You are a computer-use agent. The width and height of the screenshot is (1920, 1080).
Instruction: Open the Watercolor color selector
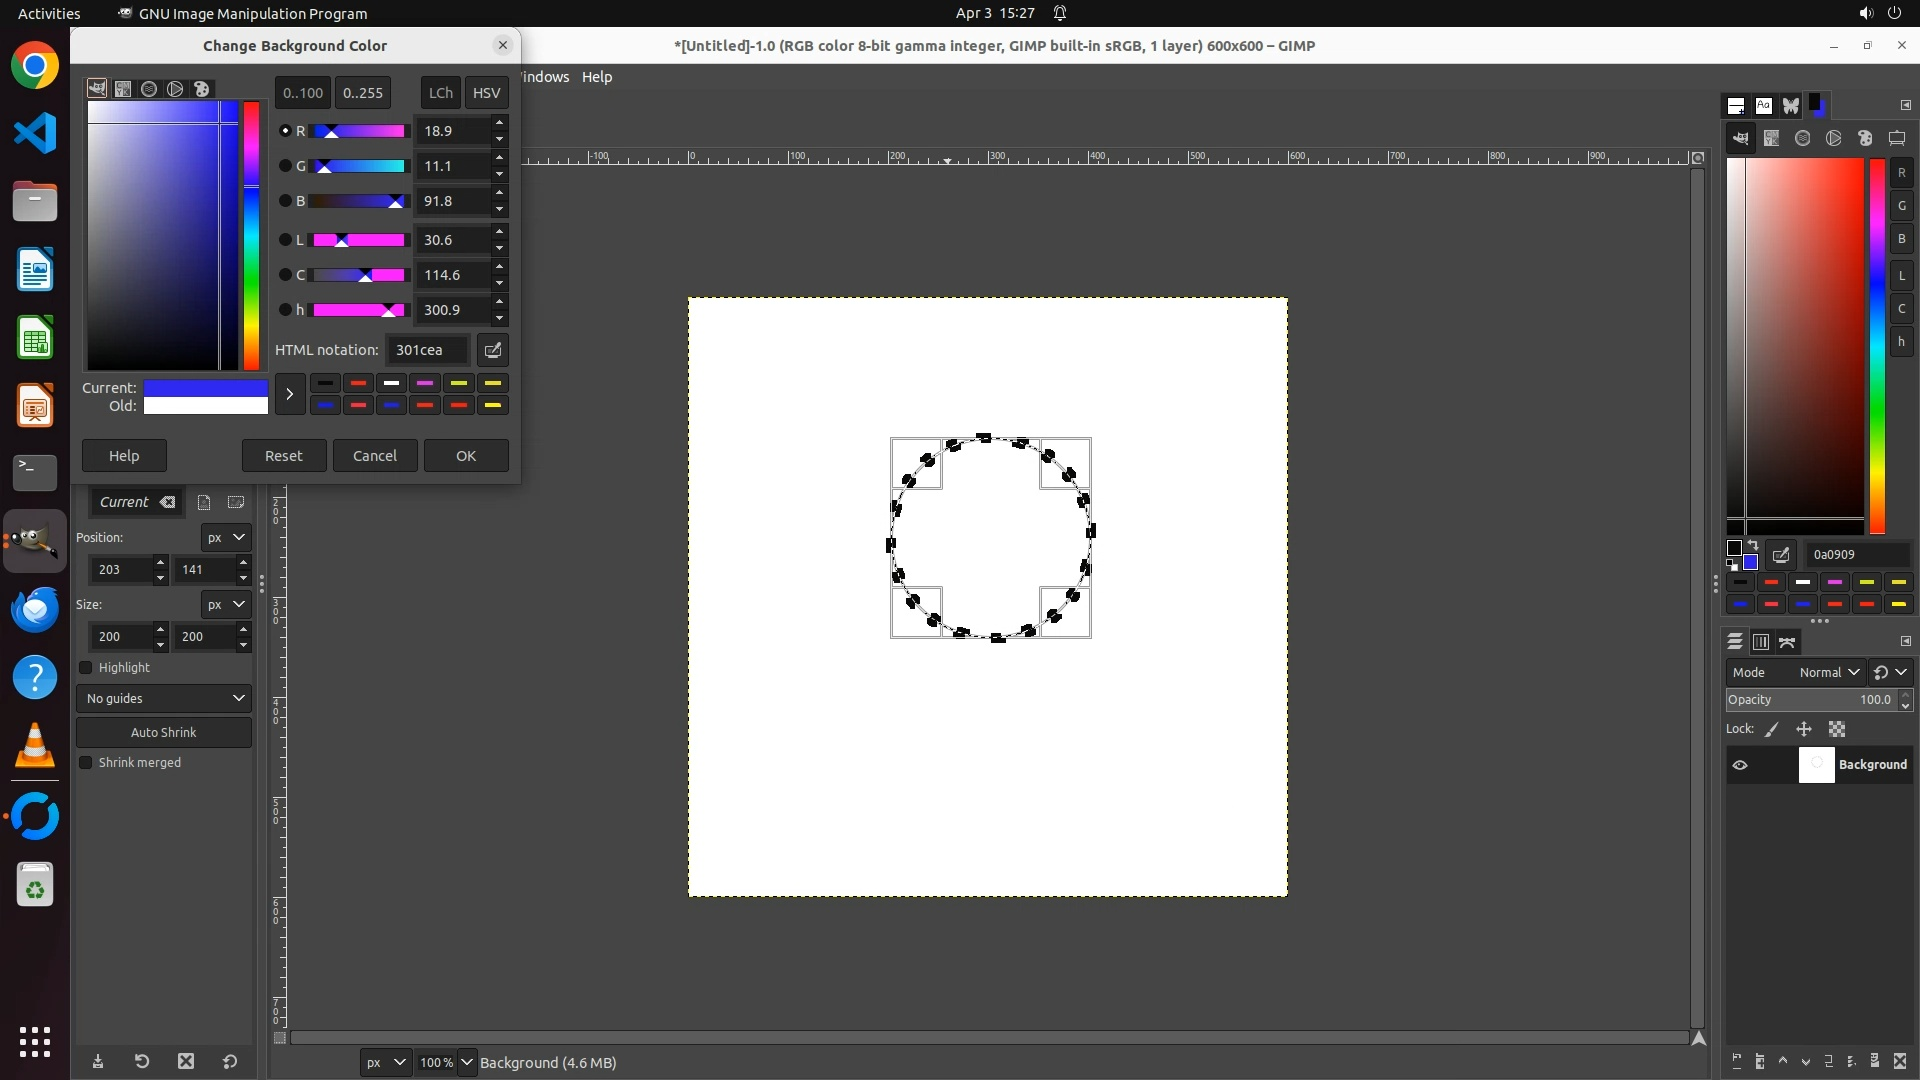(149, 89)
